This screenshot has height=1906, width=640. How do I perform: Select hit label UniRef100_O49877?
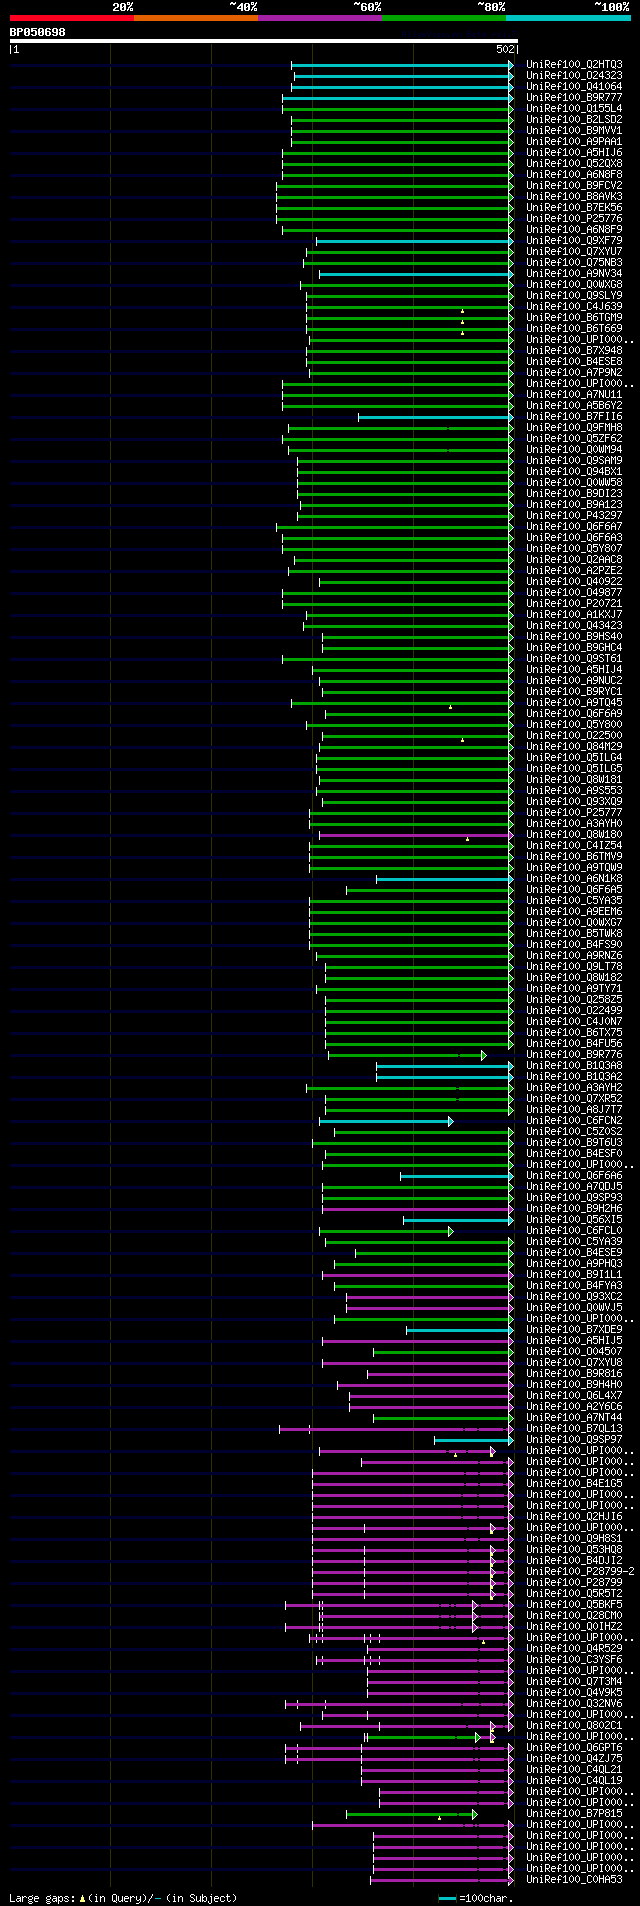coord(574,593)
